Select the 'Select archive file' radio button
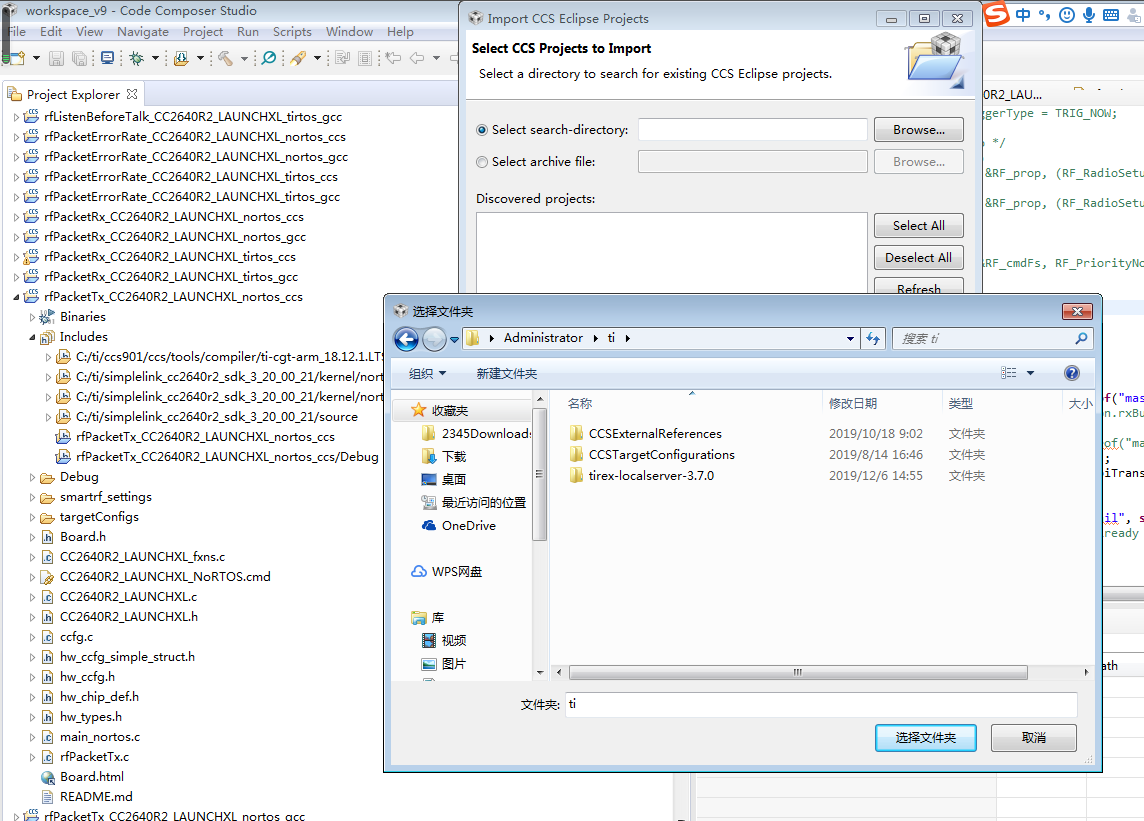Image resolution: width=1144 pixels, height=821 pixels. click(482, 162)
